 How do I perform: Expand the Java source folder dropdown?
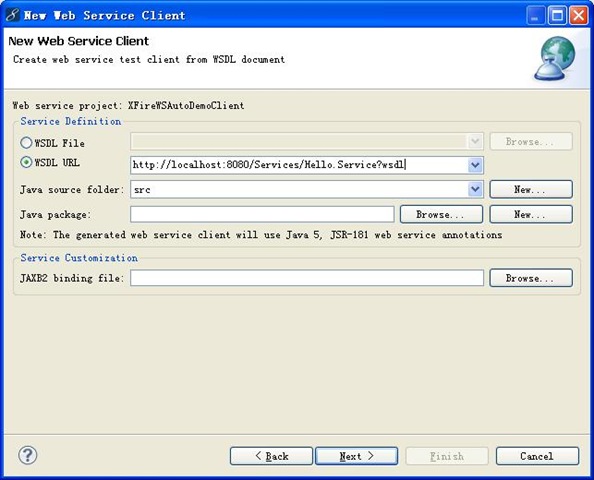tap(475, 189)
